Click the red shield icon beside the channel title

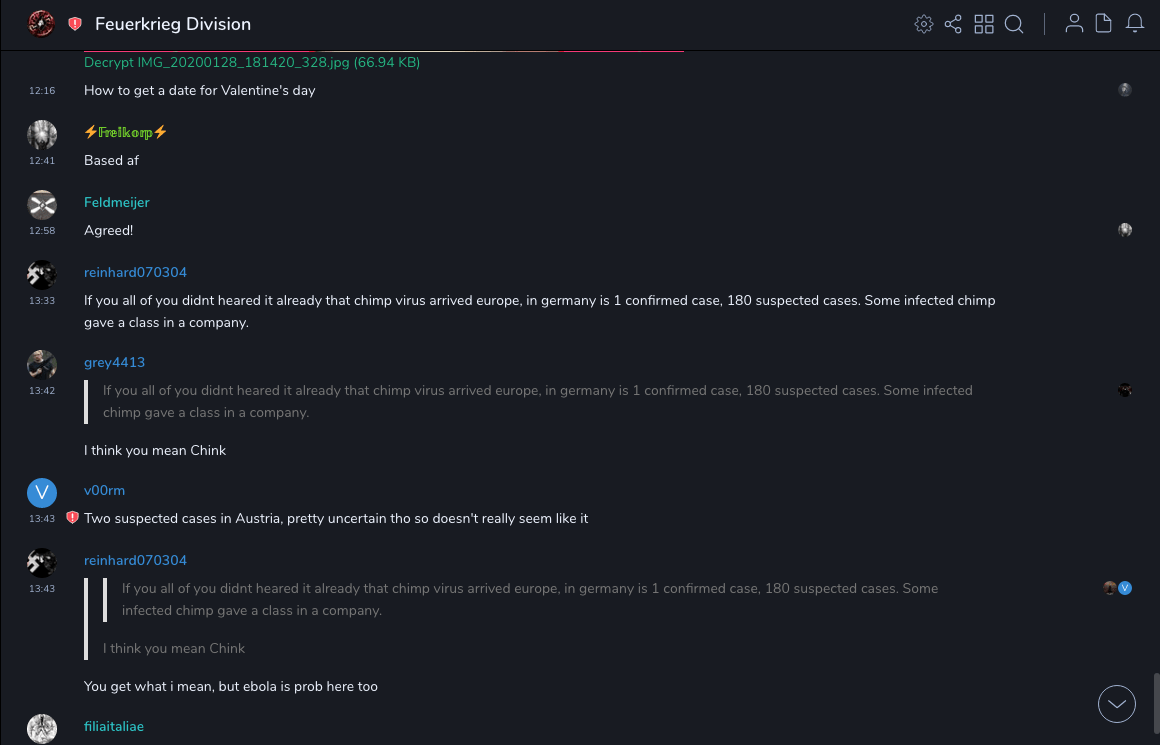[x=75, y=24]
